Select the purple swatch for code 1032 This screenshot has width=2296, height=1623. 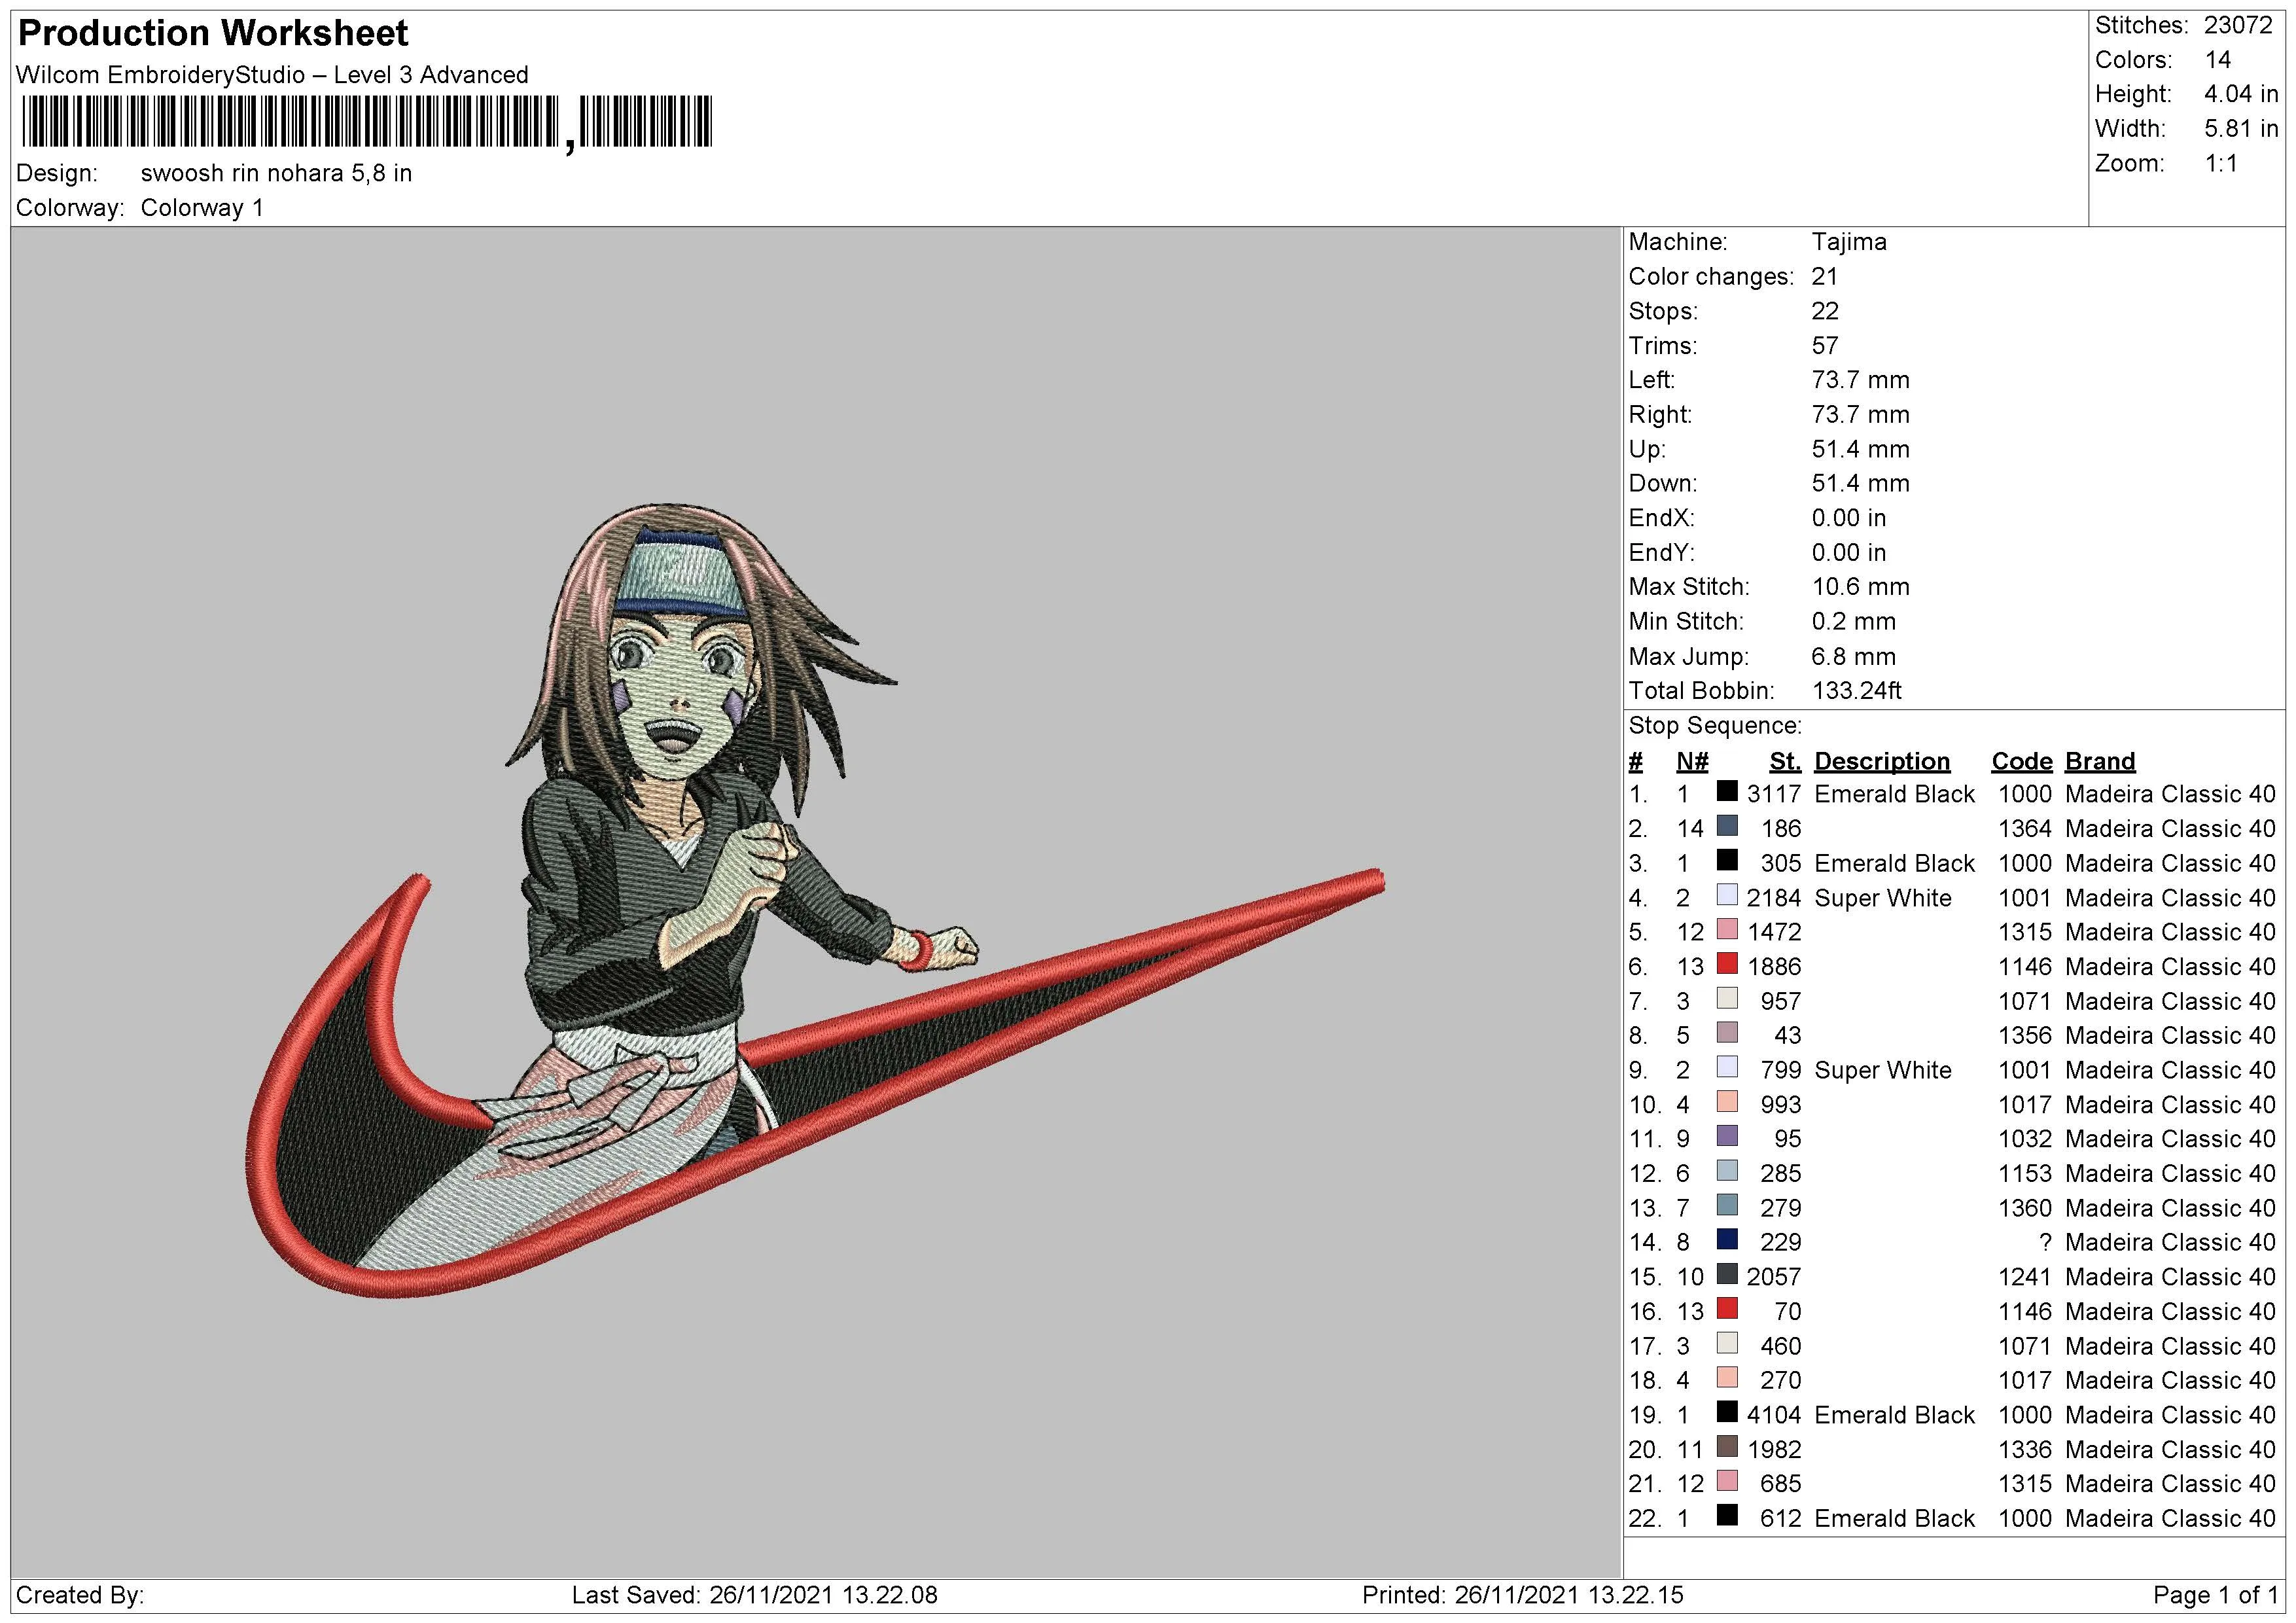point(1727,1136)
